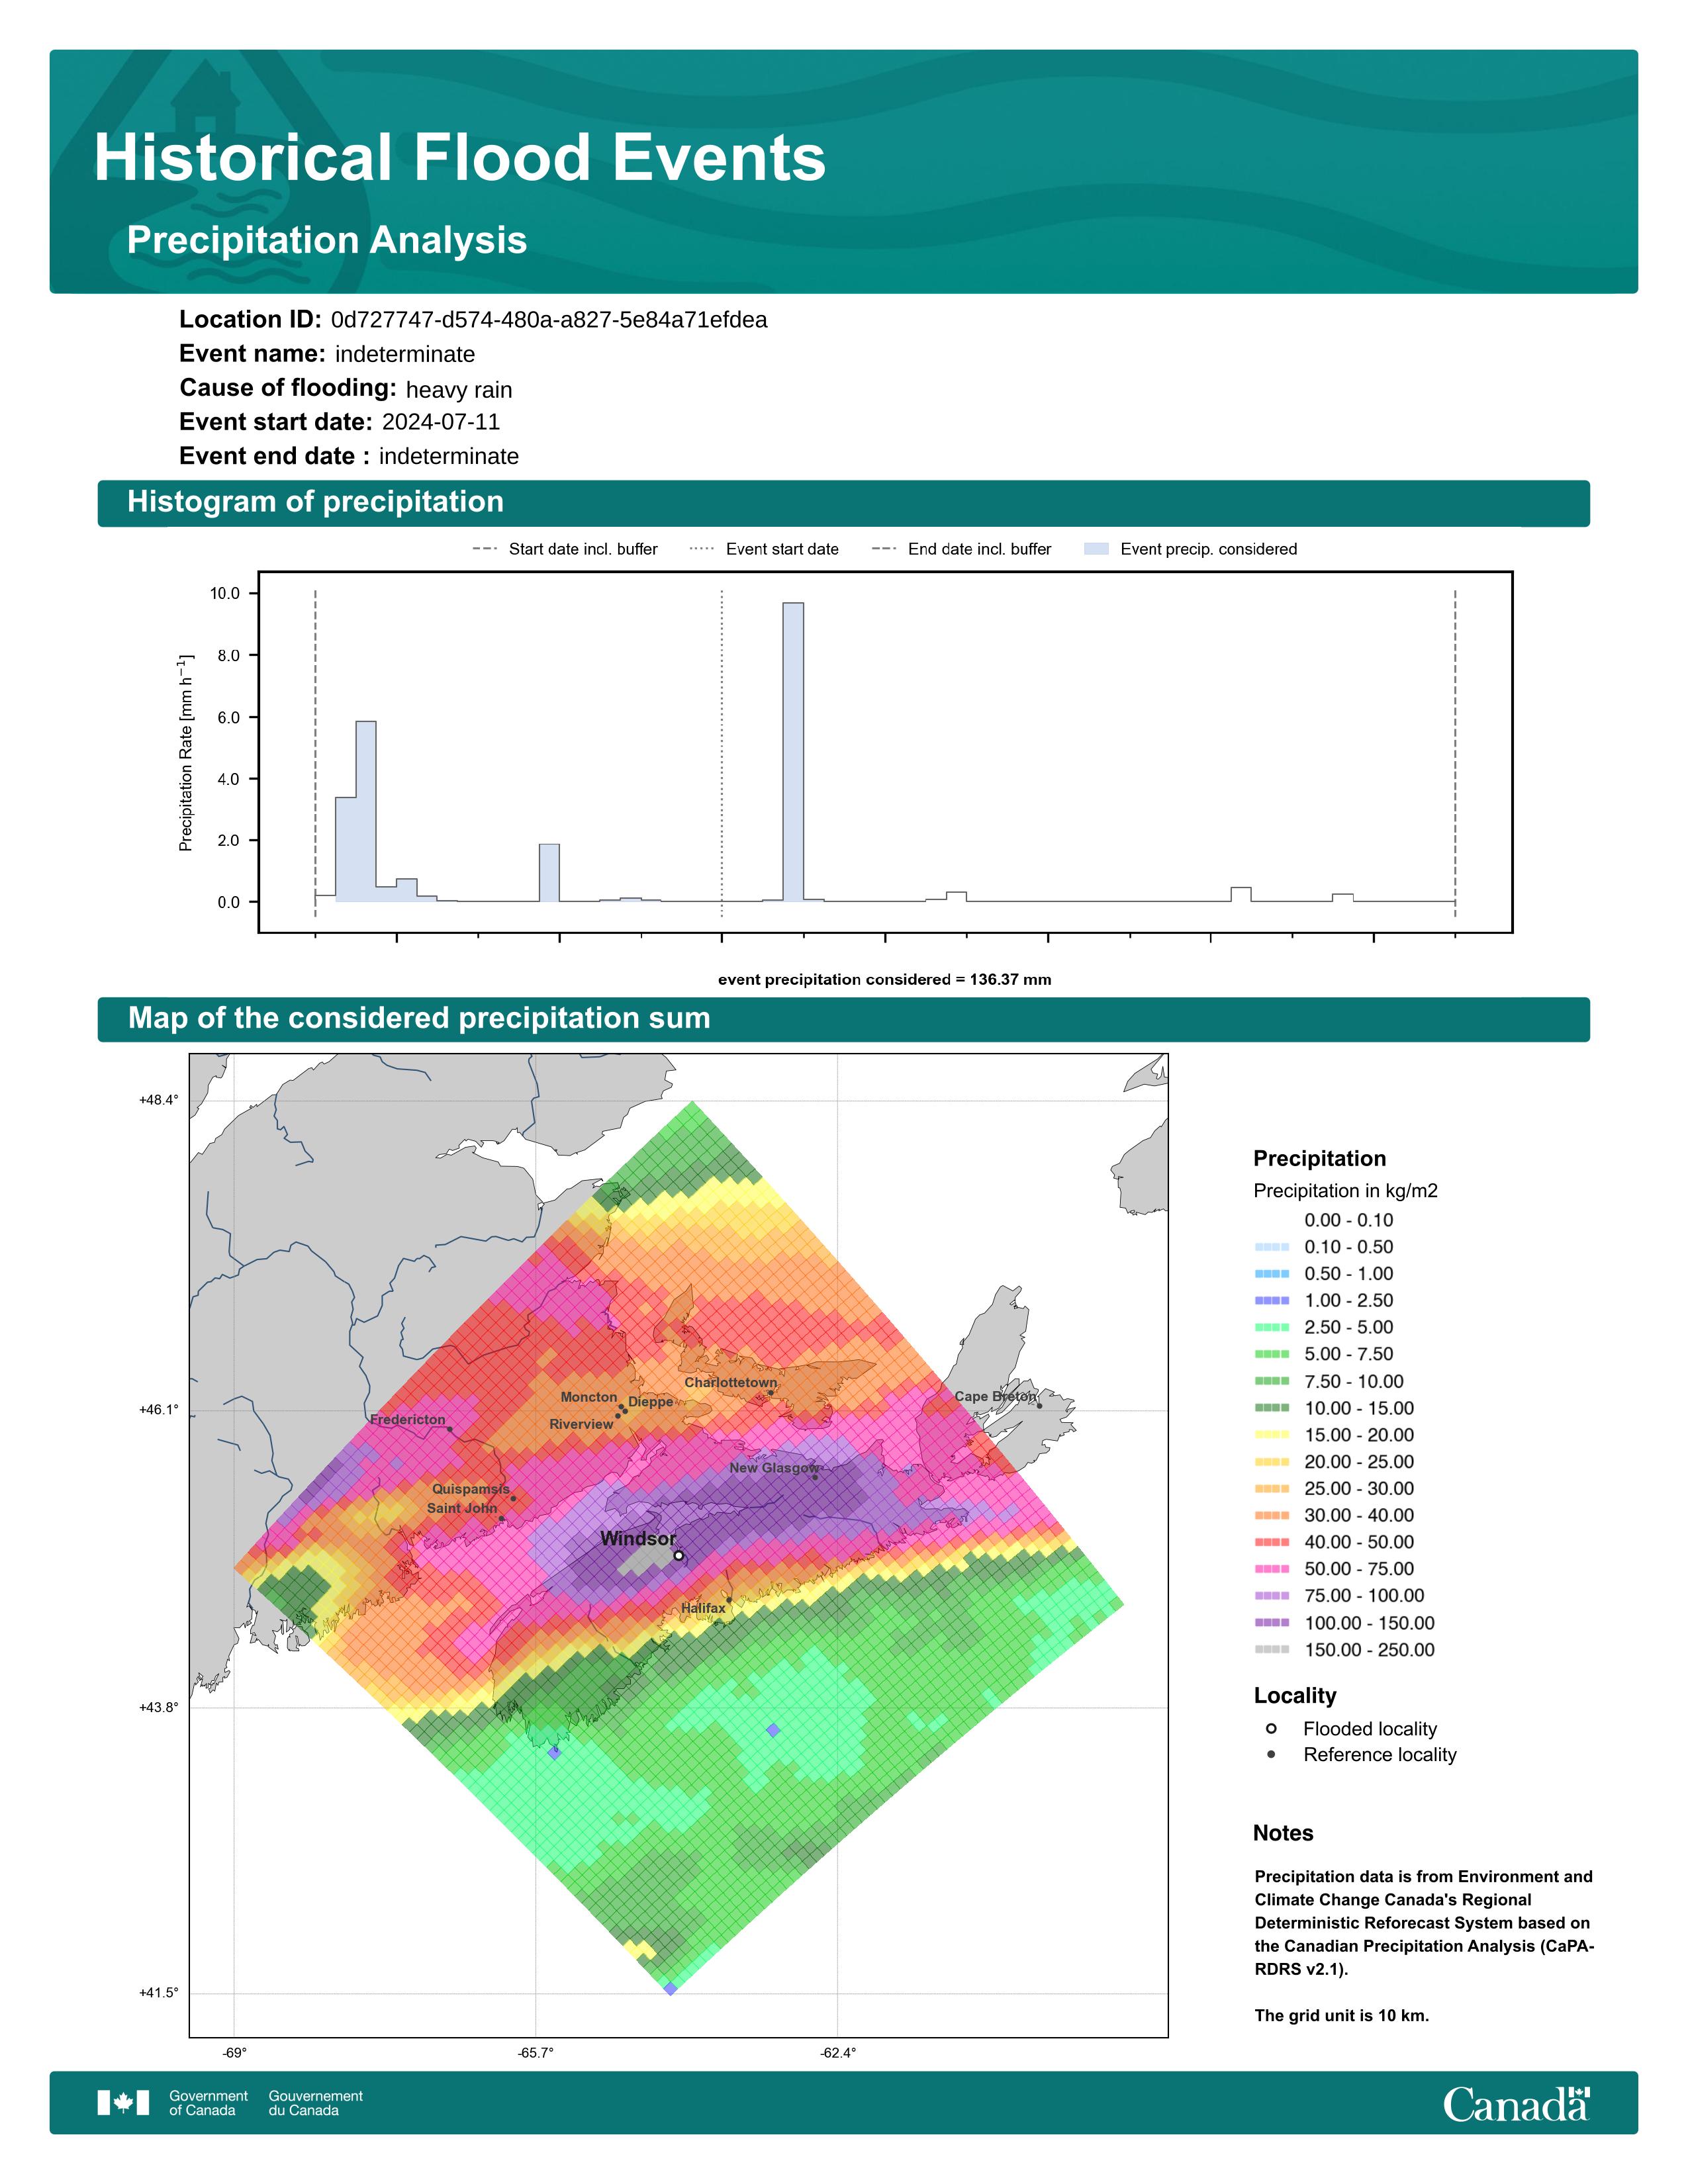This screenshot has height=2184, width=1688.
Task: Click 'The grid unit is 10 km.' note
Action: coord(1342,2015)
